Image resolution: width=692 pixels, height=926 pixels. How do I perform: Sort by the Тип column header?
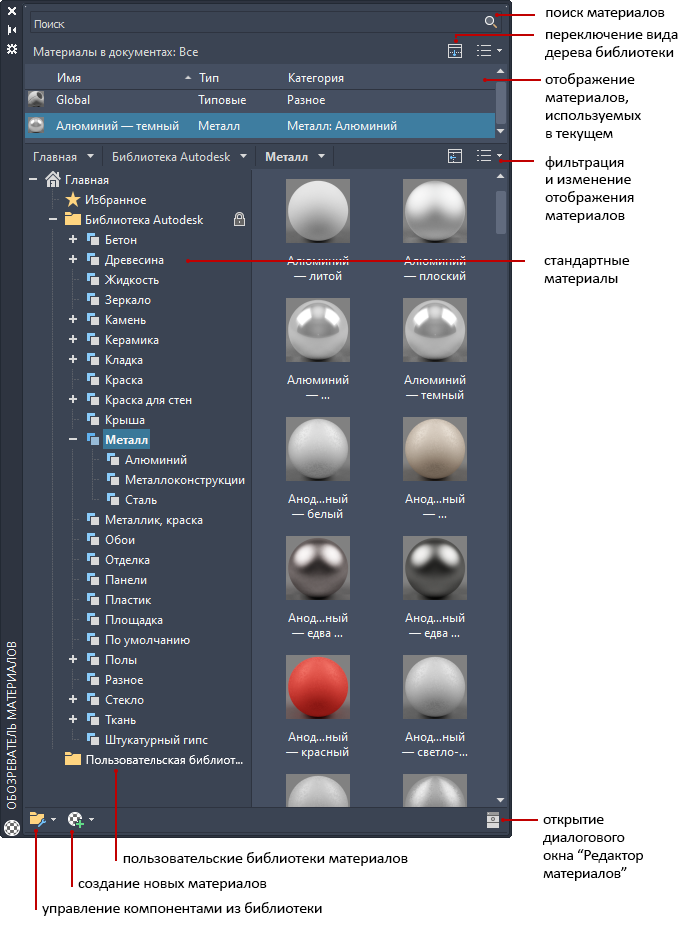[x=209, y=77]
